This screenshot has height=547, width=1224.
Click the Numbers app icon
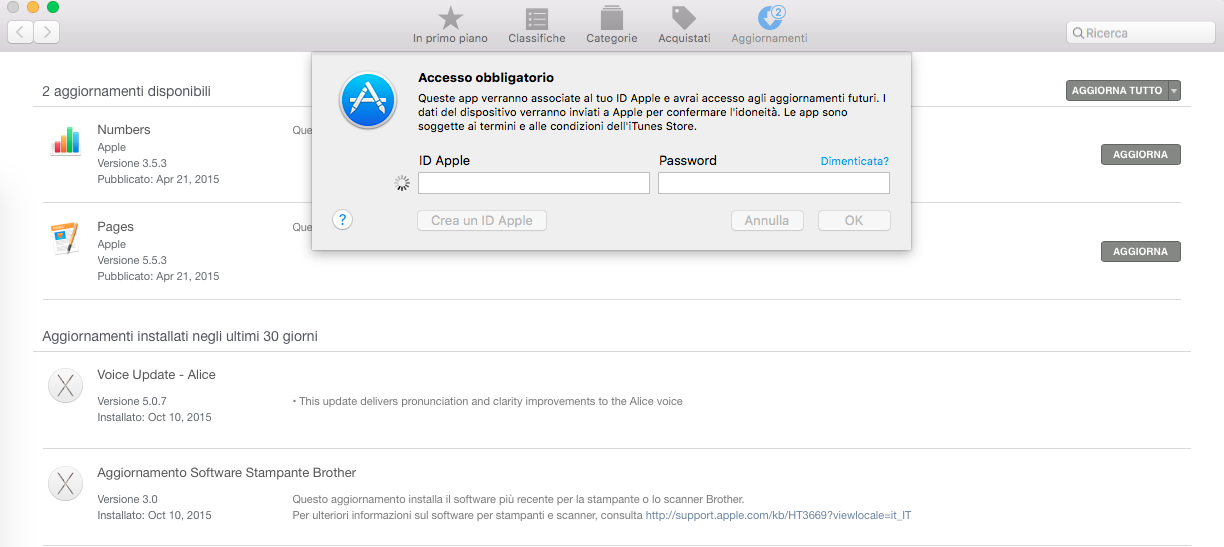pyautogui.click(x=66, y=141)
